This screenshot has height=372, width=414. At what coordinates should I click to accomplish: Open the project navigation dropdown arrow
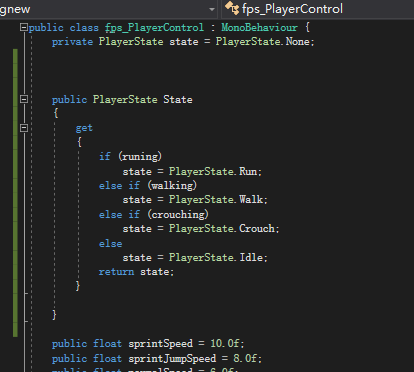212,9
